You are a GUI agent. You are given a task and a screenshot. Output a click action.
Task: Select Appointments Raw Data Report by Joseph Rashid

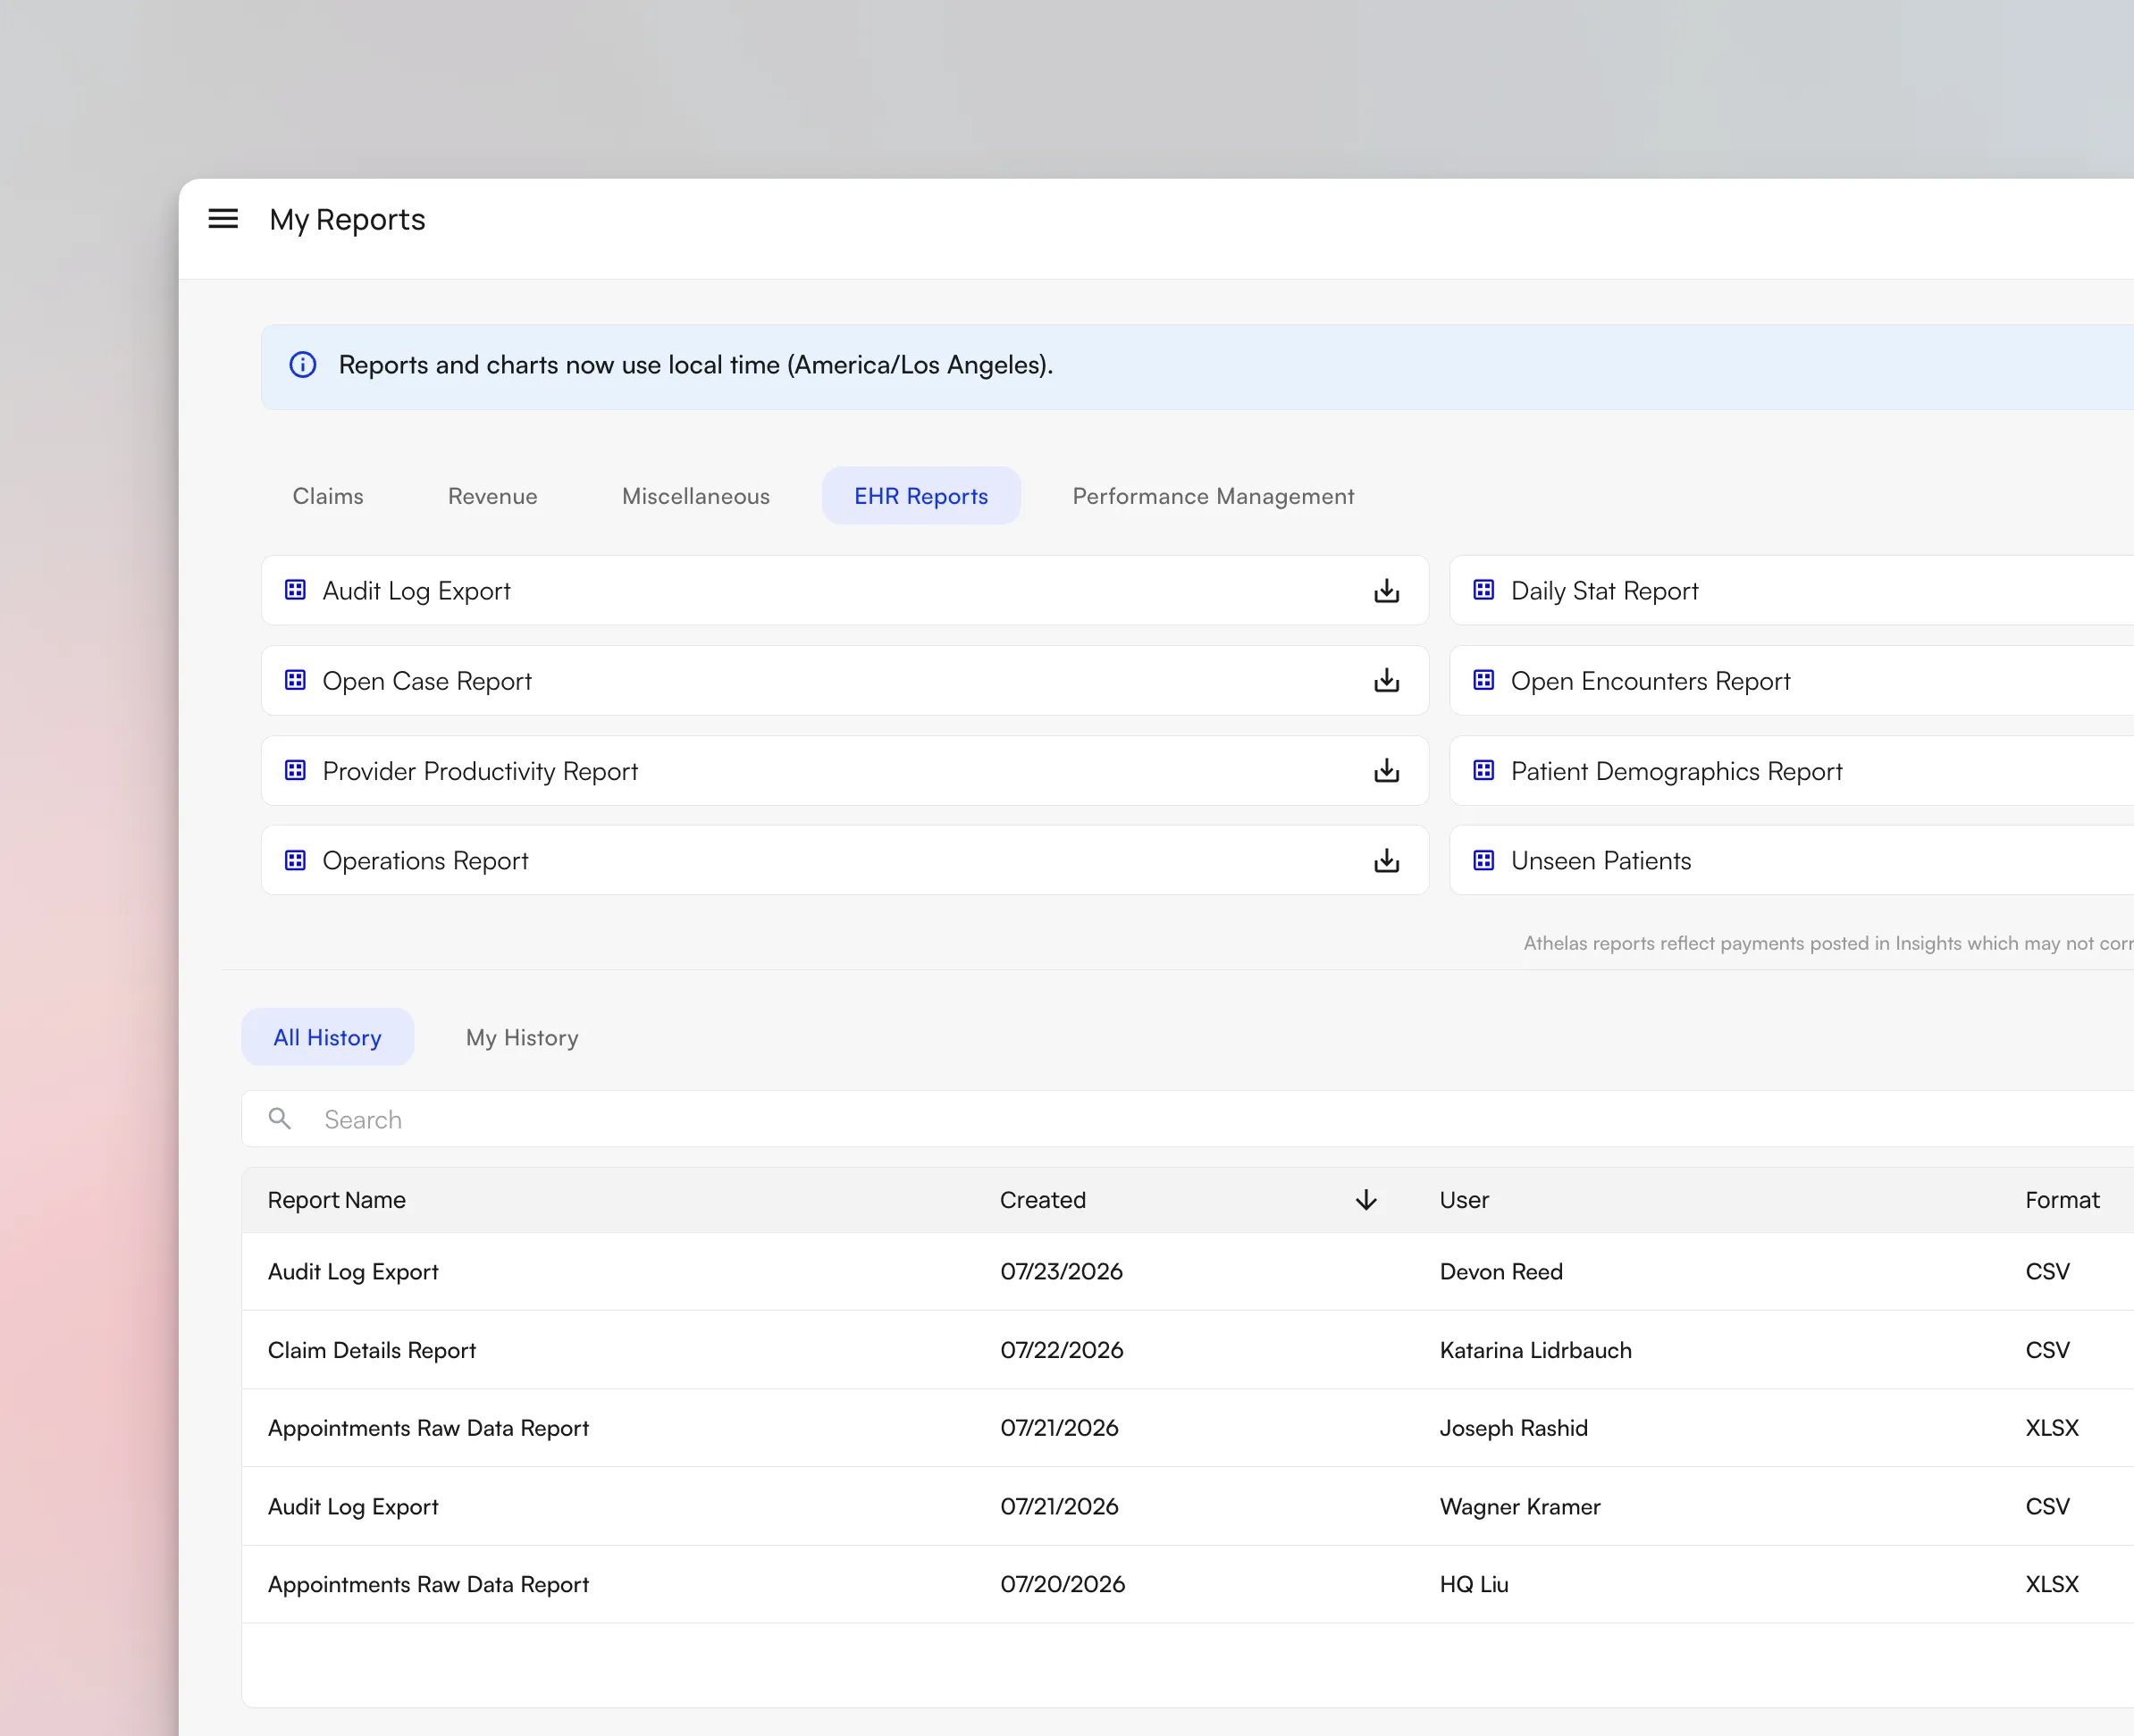pos(1188,1428)
